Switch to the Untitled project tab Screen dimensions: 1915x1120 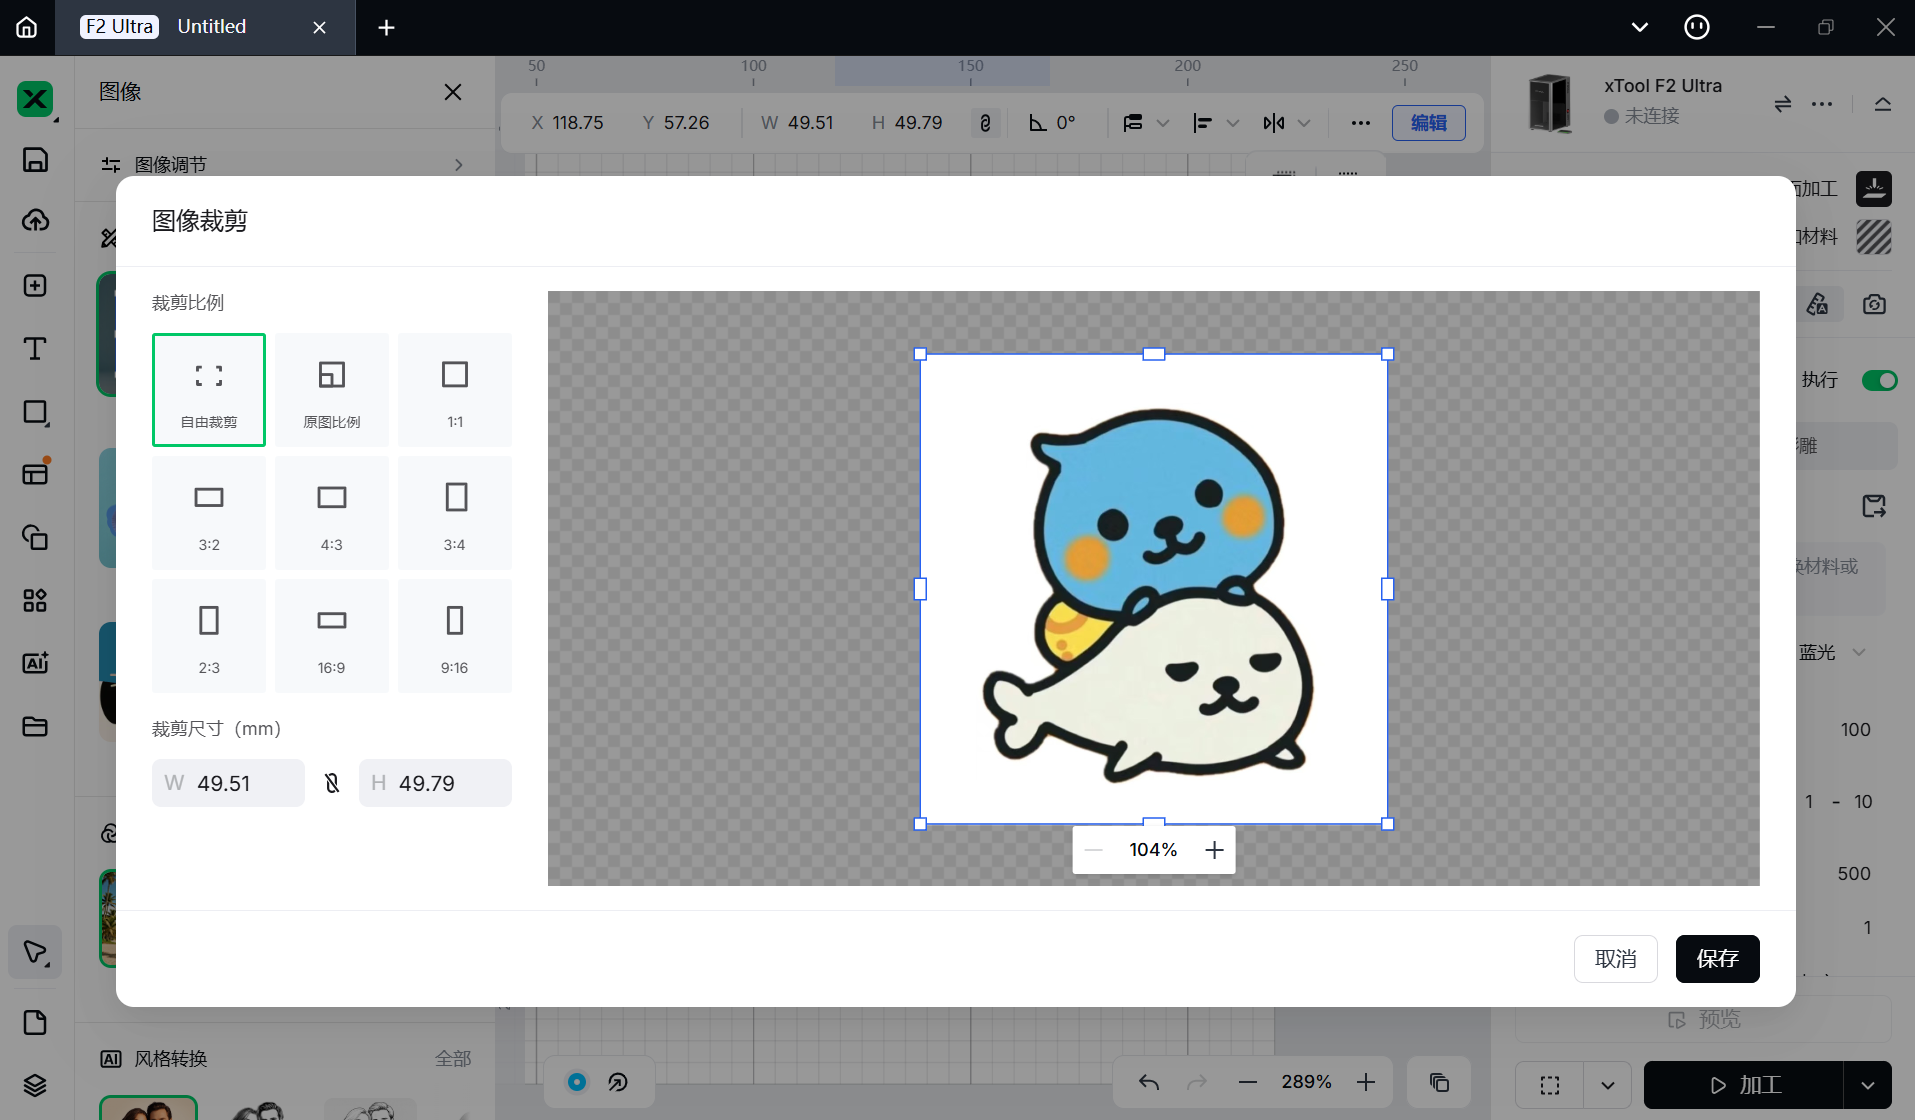click(x=211, y=27)
